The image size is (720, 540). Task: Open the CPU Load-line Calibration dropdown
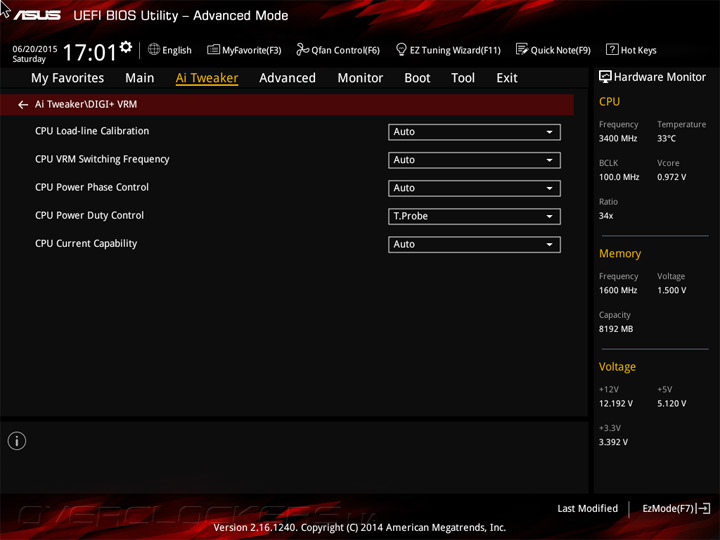[x=474, y=132]
